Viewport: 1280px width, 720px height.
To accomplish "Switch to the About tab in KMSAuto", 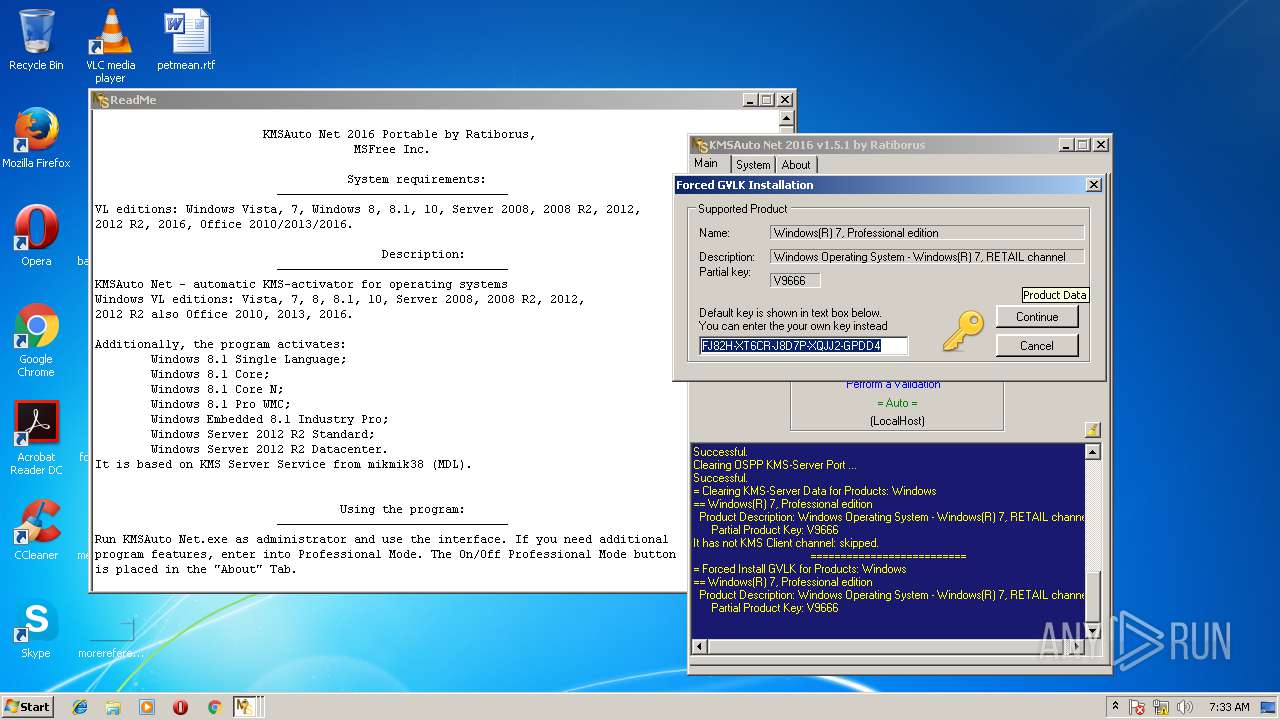I will tap(796, 165).
